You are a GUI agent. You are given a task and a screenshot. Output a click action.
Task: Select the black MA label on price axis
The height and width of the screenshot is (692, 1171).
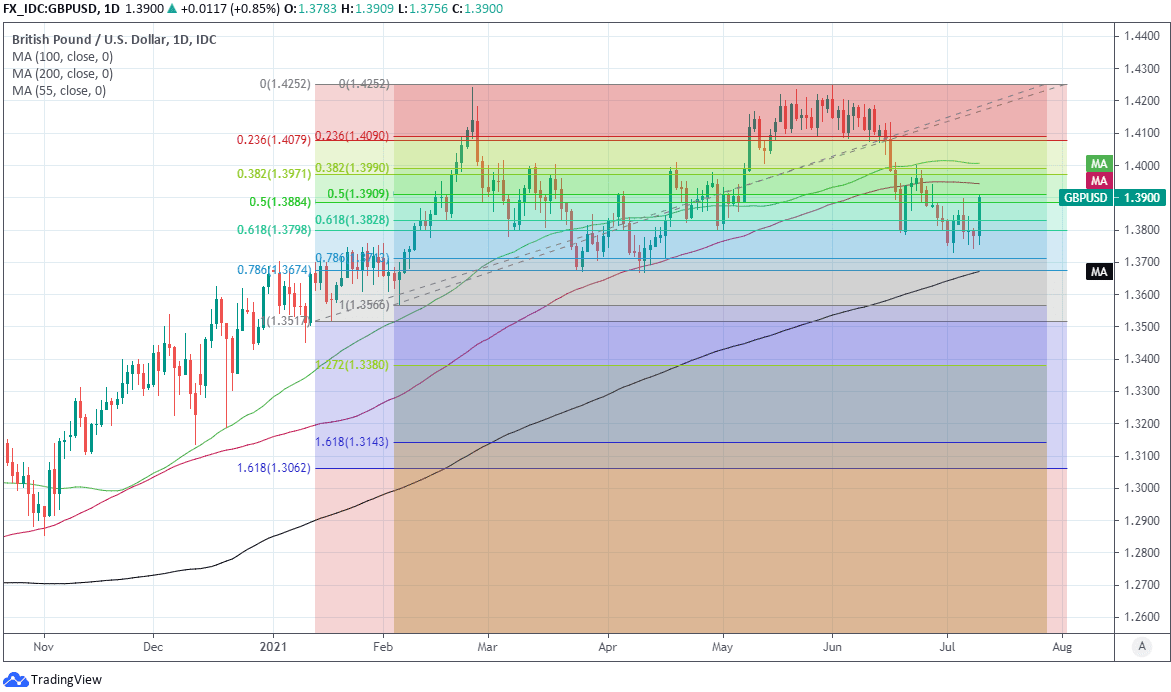pyautogui.click(x=1099, y=271)
